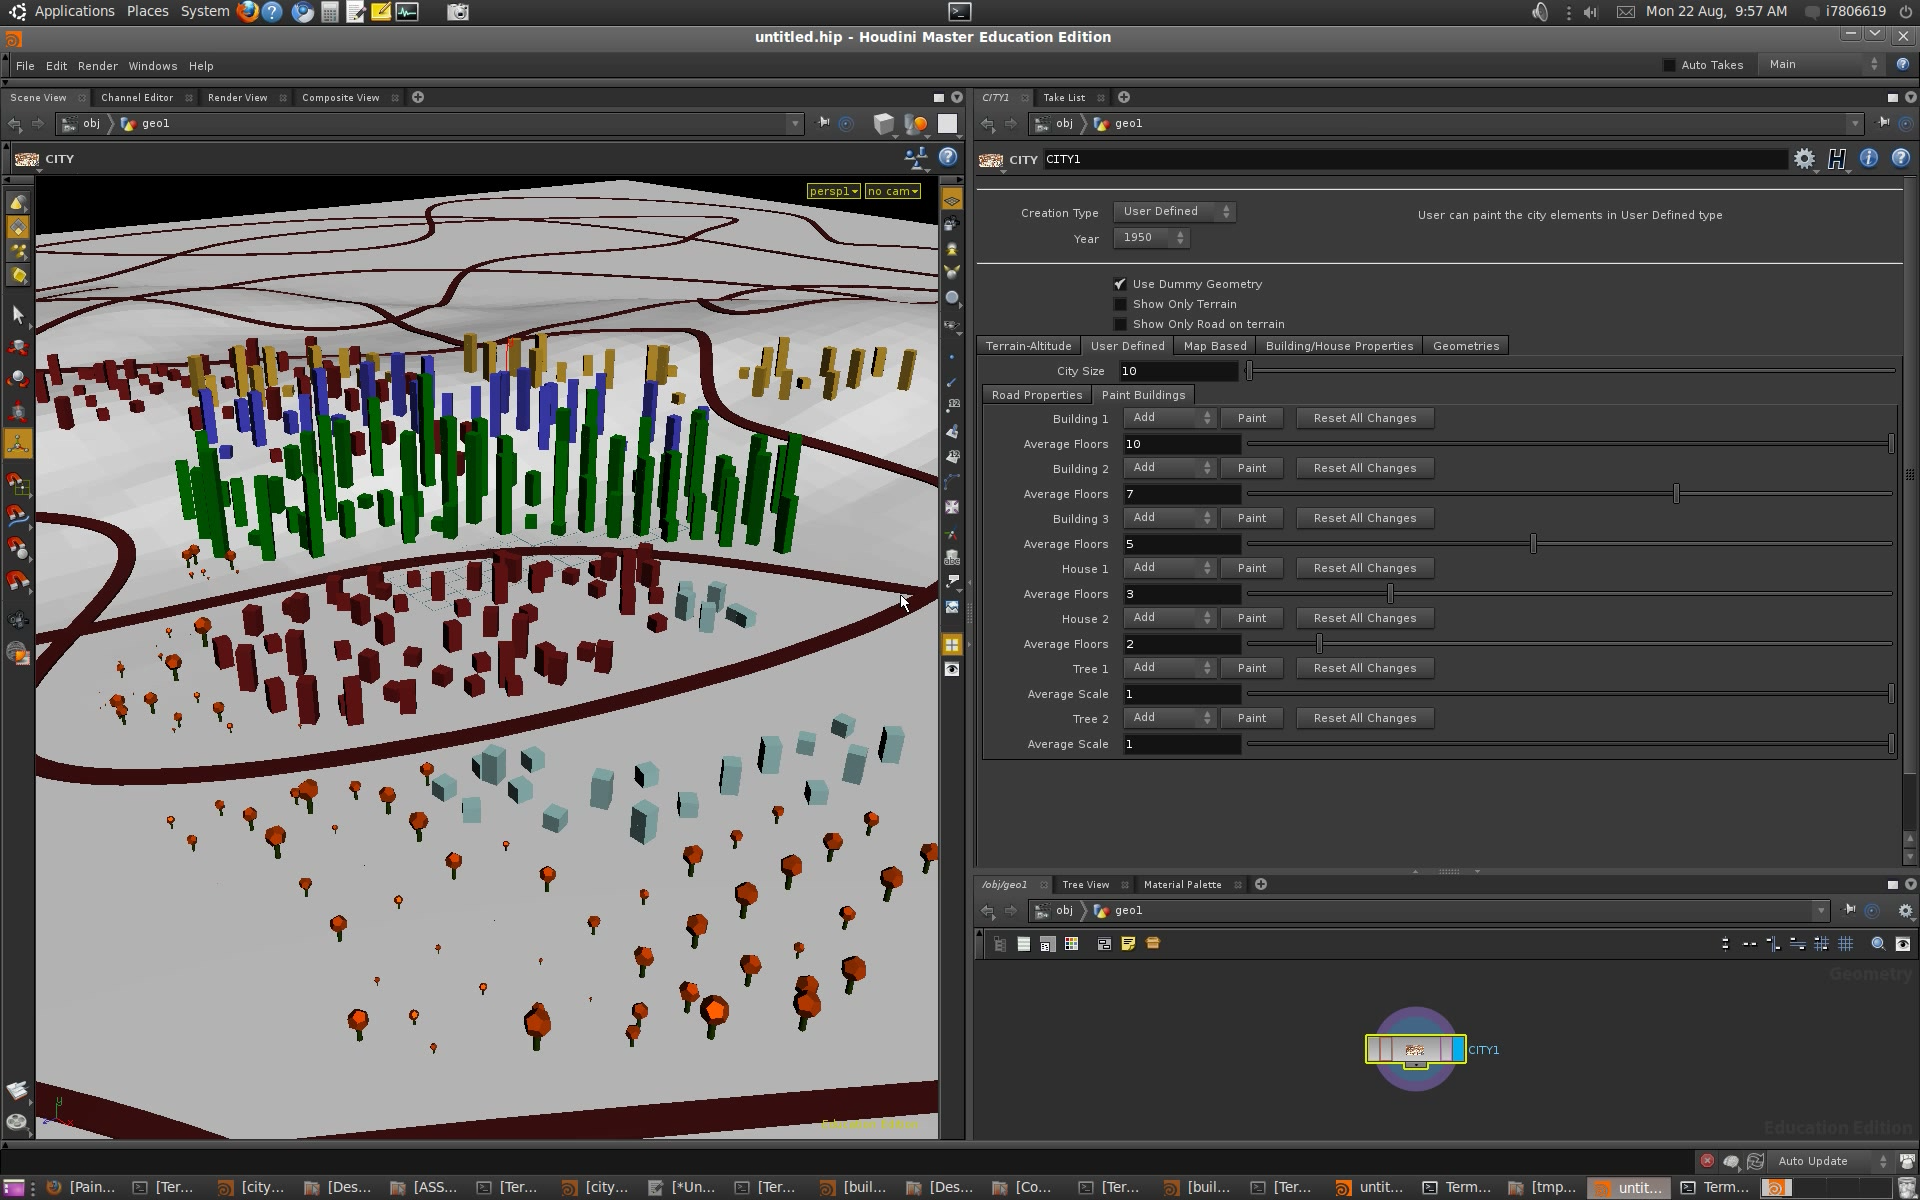Open the mail icon in system tray
The width and height of the screenshot is (1920, 1200).
[1626, 12]
